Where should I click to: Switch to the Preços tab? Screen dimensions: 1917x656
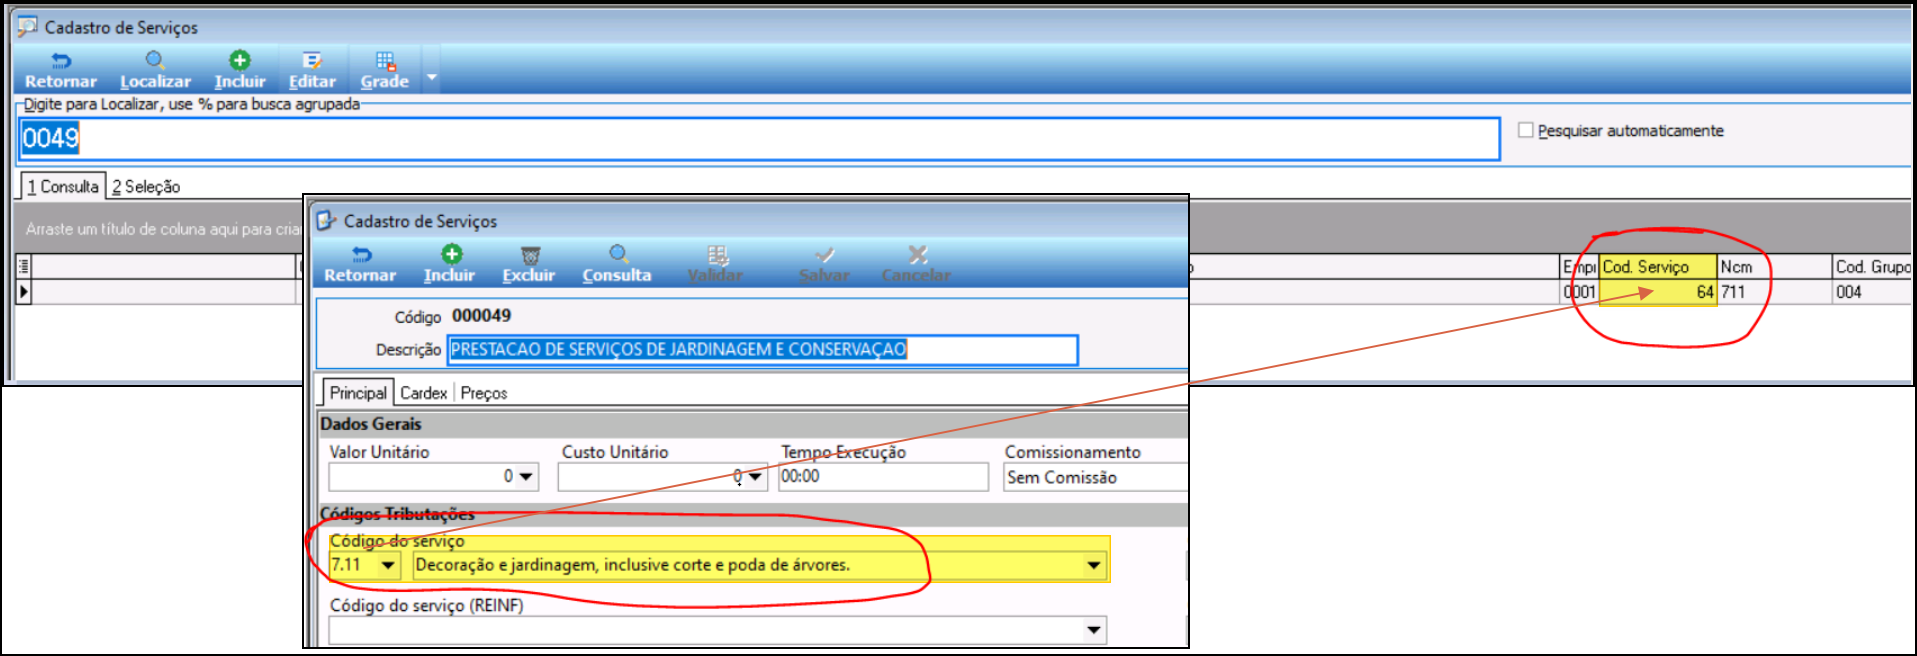[484, 393]
